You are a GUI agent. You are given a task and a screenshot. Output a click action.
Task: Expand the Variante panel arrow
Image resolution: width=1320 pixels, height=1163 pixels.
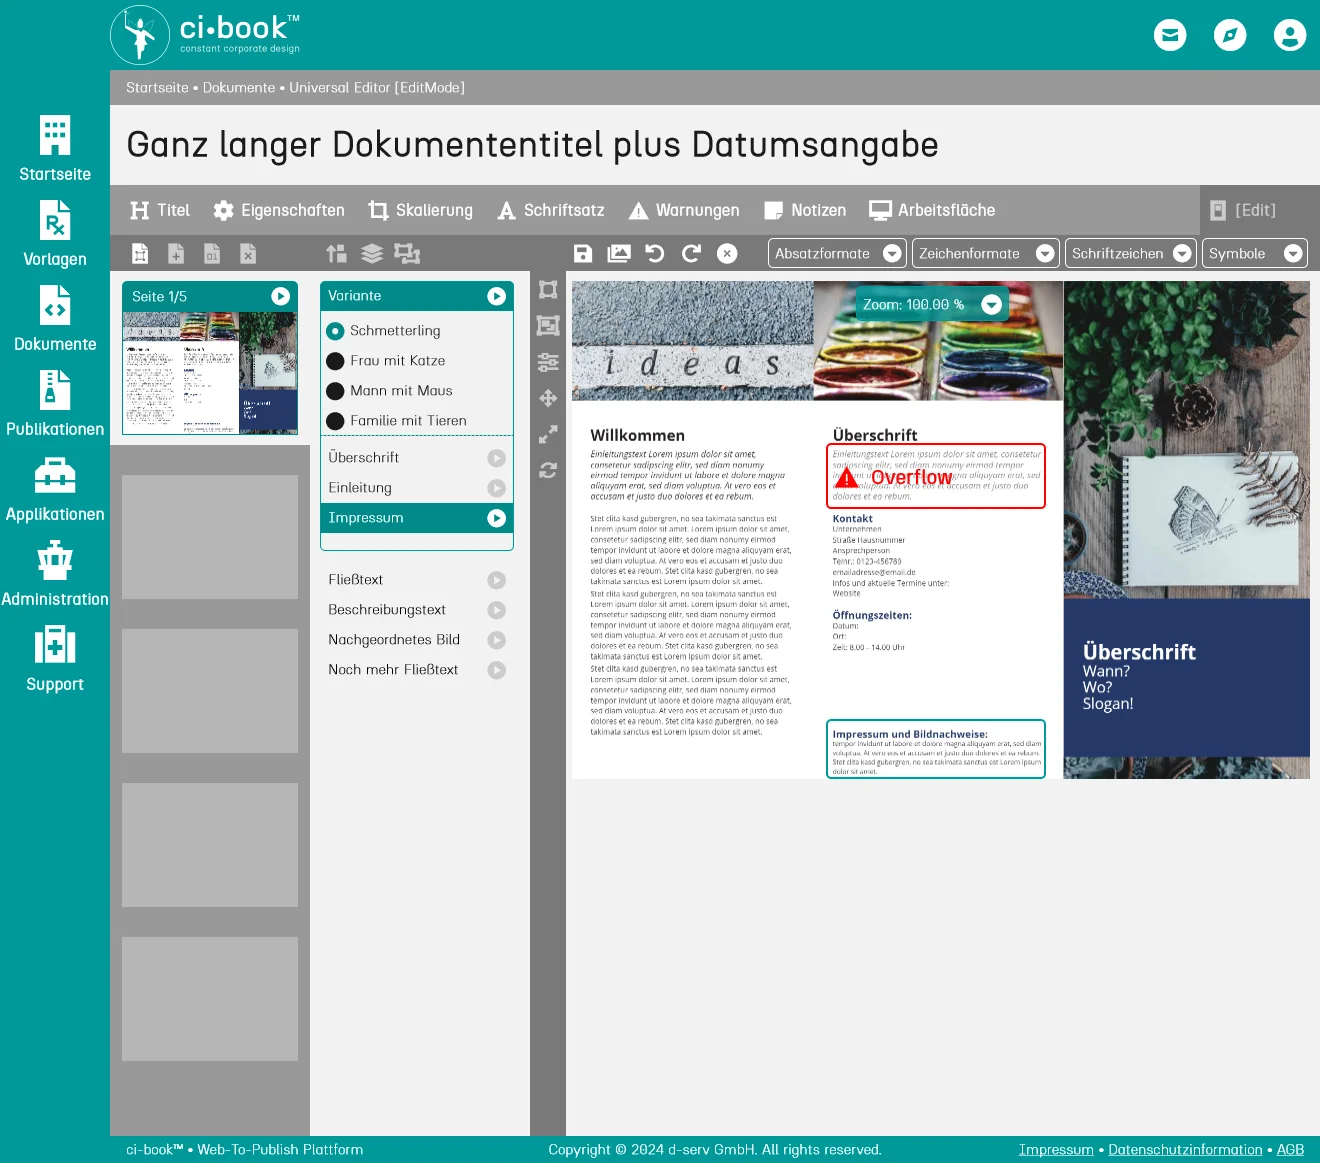coord(496,296)
